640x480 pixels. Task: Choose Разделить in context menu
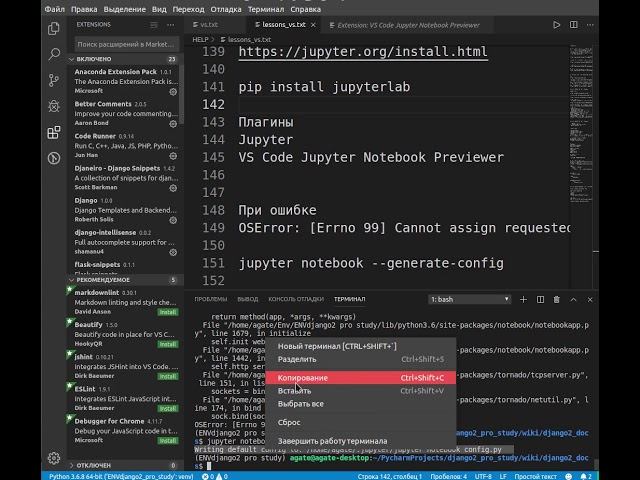[x=360, y=359]
